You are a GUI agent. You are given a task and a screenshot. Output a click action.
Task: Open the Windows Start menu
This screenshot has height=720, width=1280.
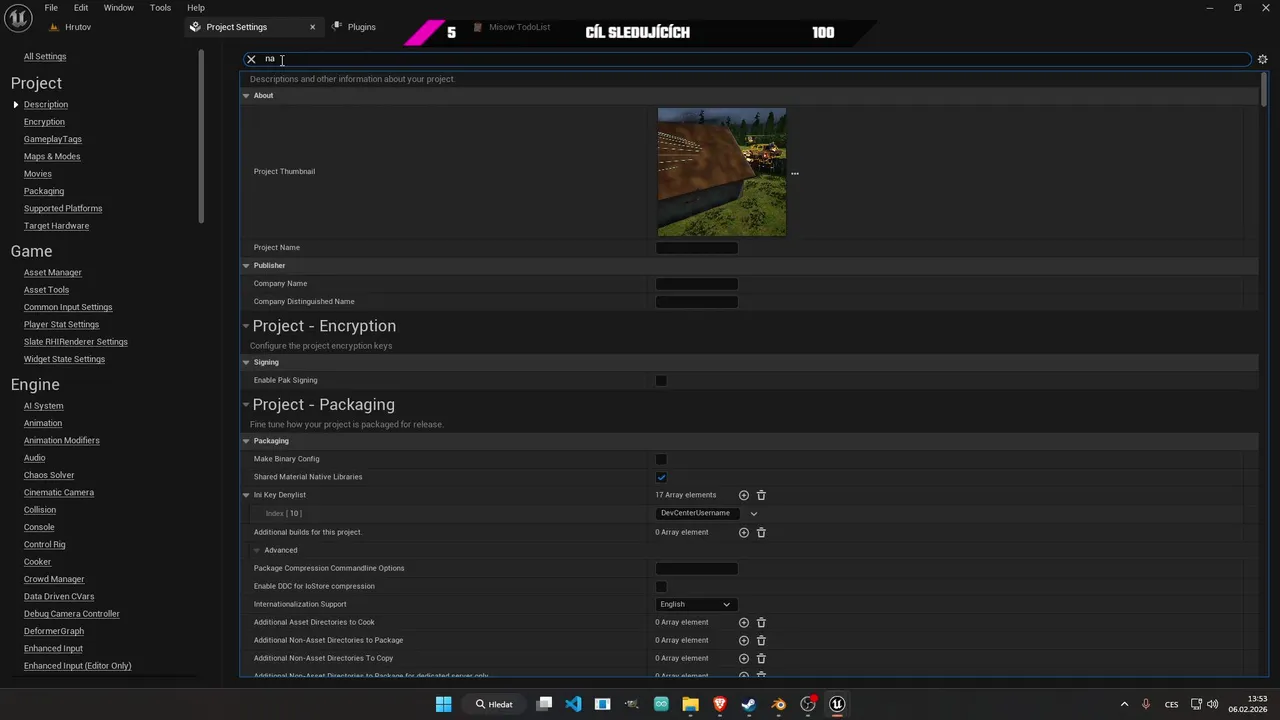point(443,704)
